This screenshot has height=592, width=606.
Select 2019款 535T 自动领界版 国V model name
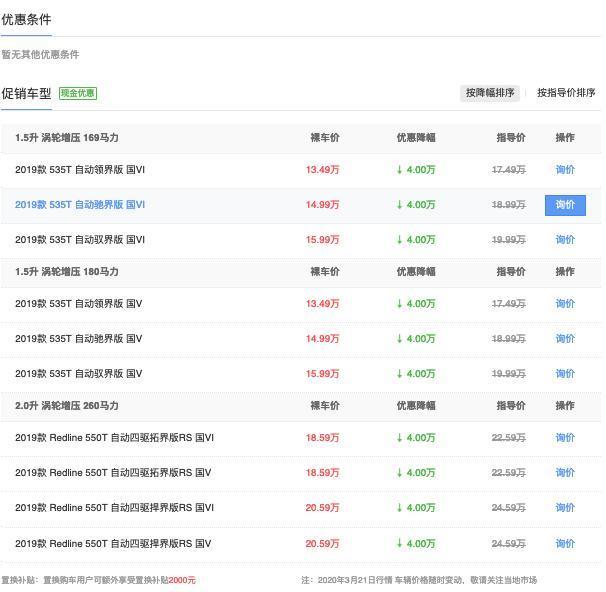coord(79,304)
